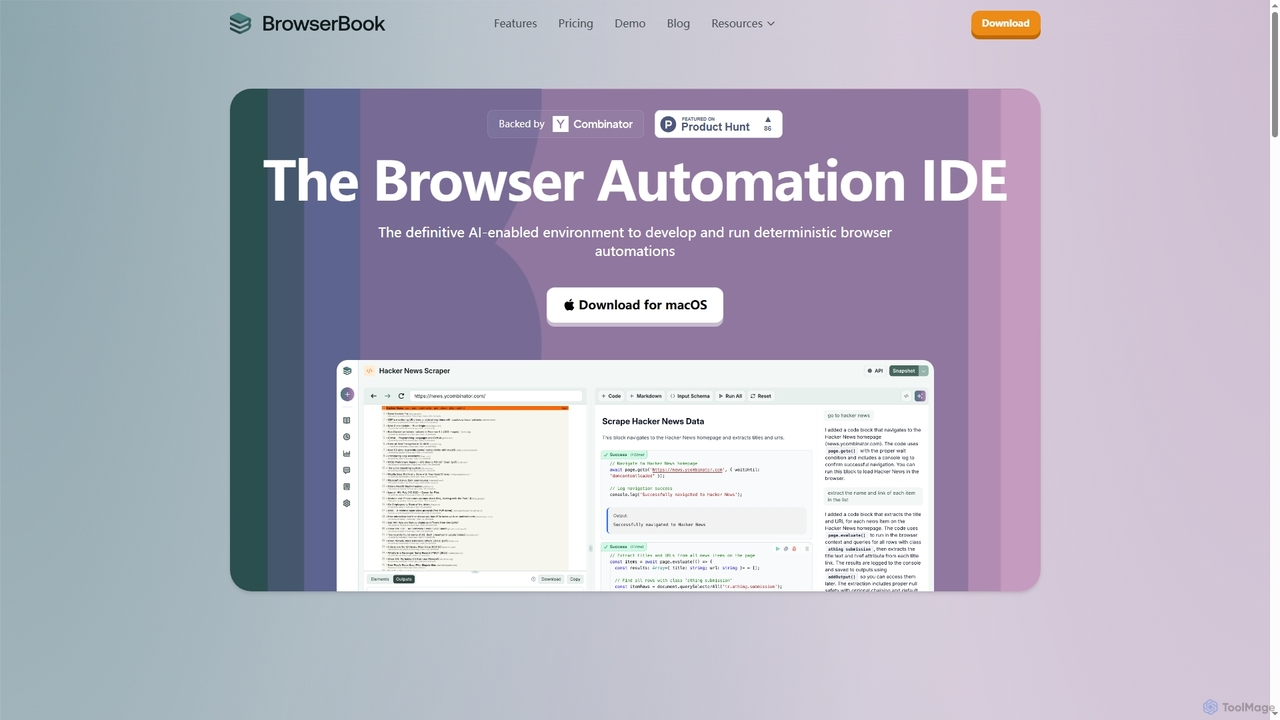Viewport: 1280px width, 720px height.
Task: Click the Hacker News page thumbnail in preview
Action: pyautogui.click(x=475, y=489)
